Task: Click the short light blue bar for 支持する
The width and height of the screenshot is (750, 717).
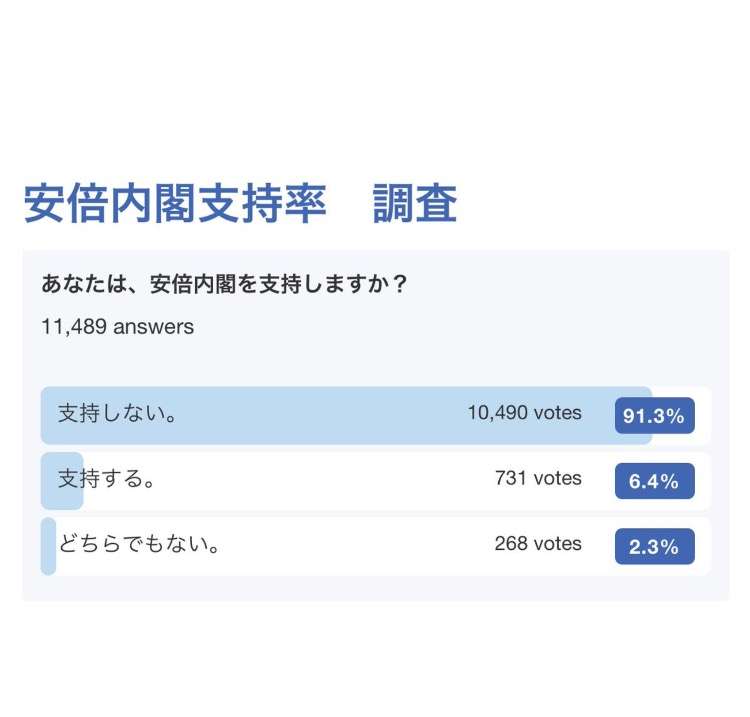Action: (62, 481)
